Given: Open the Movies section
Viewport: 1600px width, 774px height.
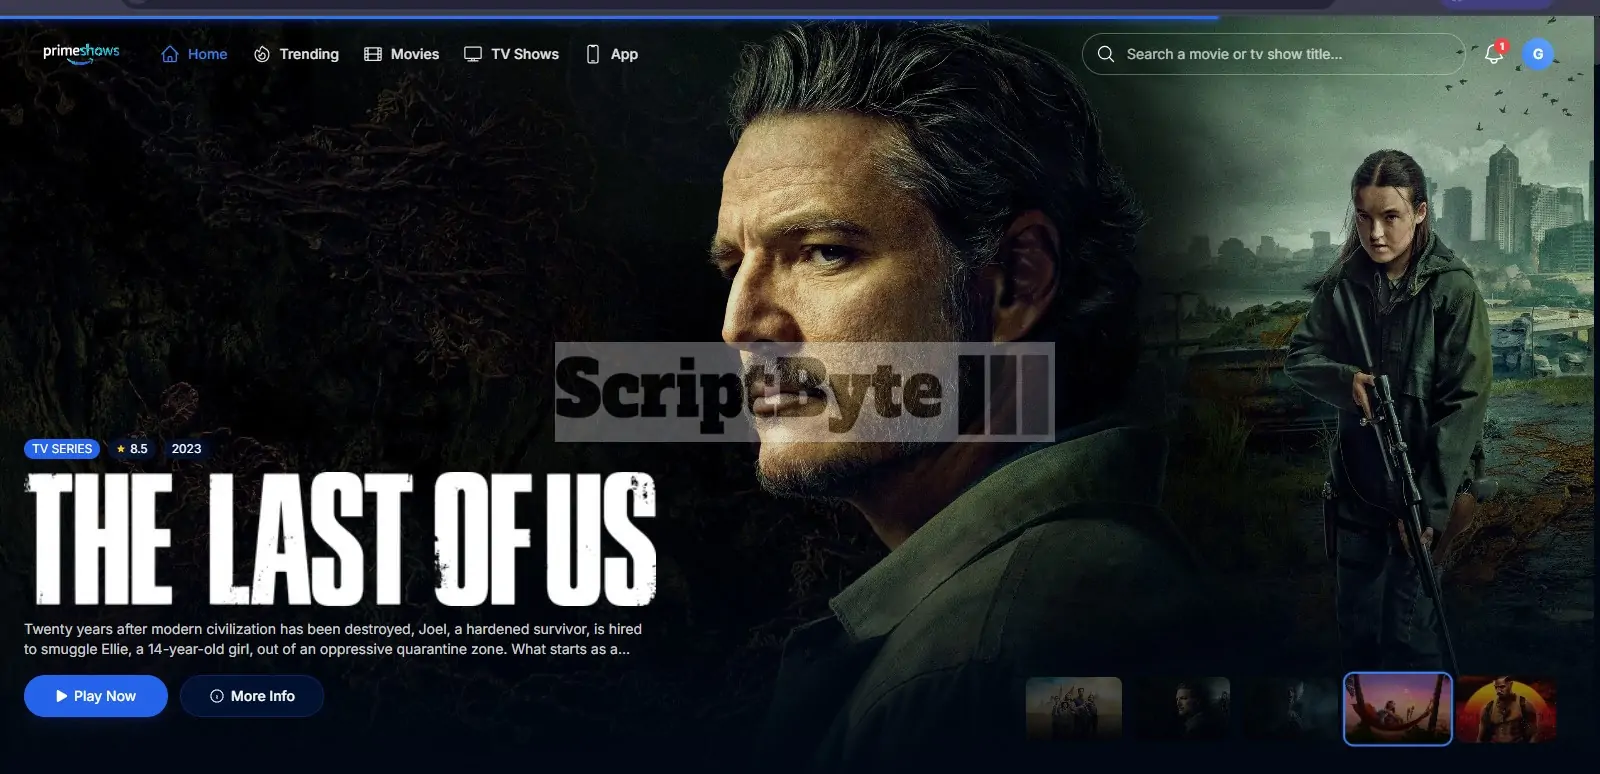Looking at the screenshot, I should (402, 54).
